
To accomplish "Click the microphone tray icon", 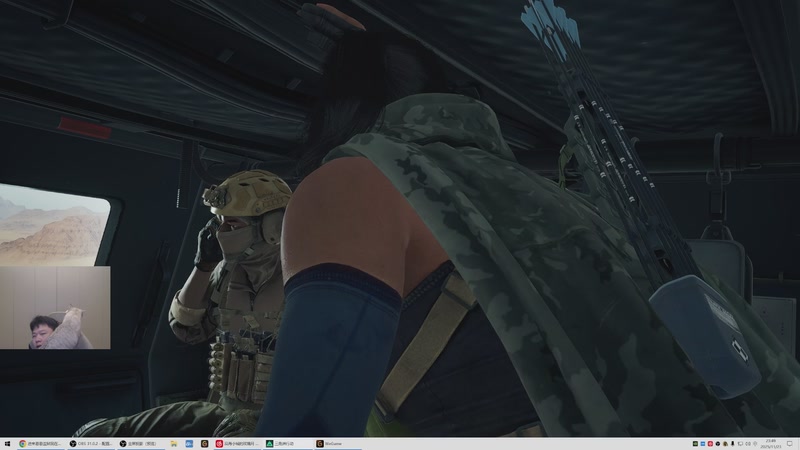I will pyautogui.click(x=733, y=444).
